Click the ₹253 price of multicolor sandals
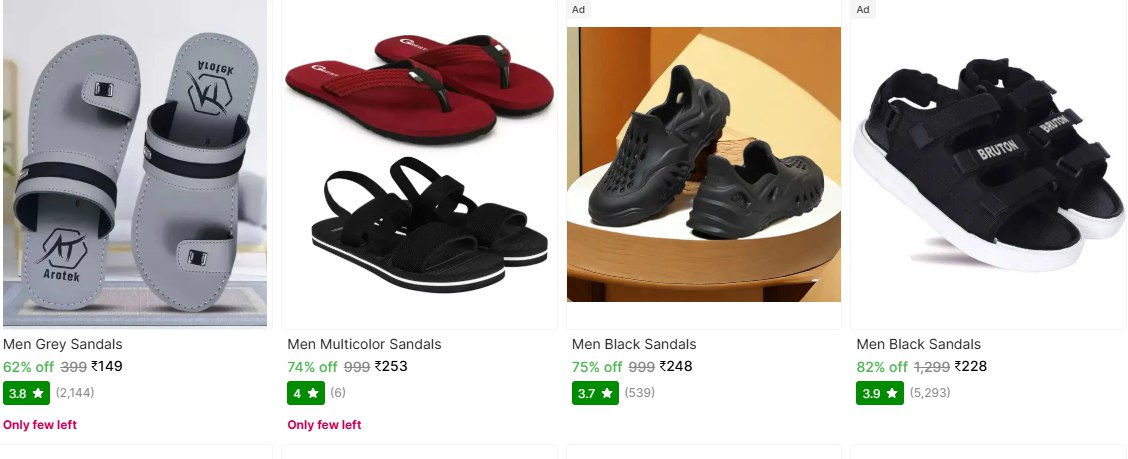 click(x=391, y=366)
